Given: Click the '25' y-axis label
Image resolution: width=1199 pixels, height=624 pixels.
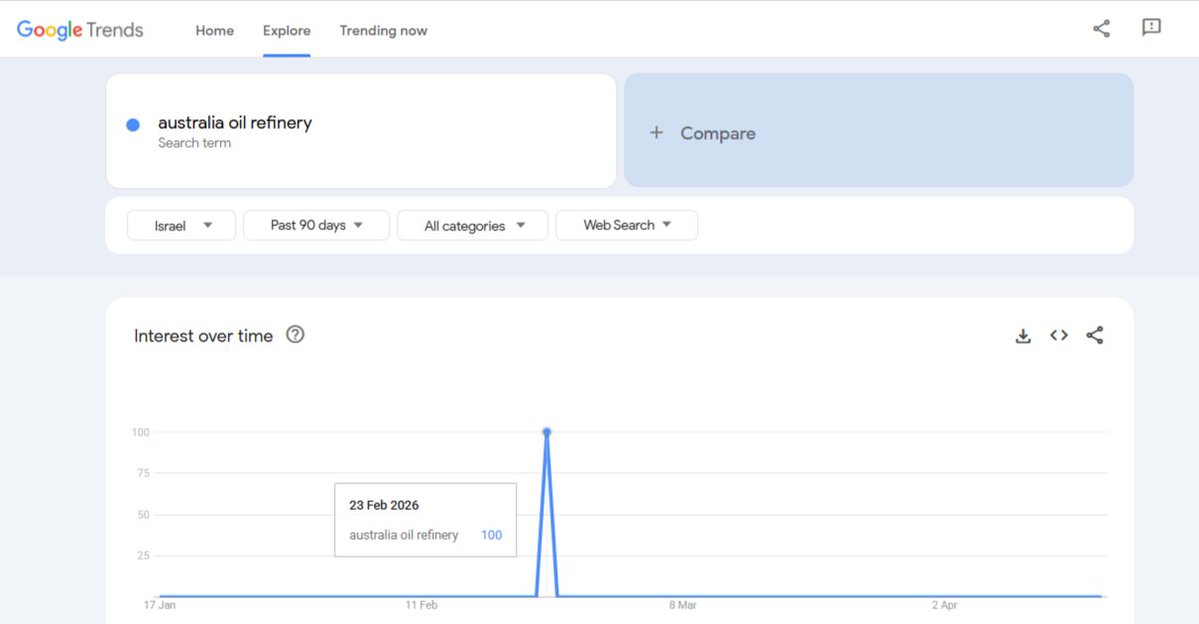Looking at the screenshot, I should click(143, 555).
